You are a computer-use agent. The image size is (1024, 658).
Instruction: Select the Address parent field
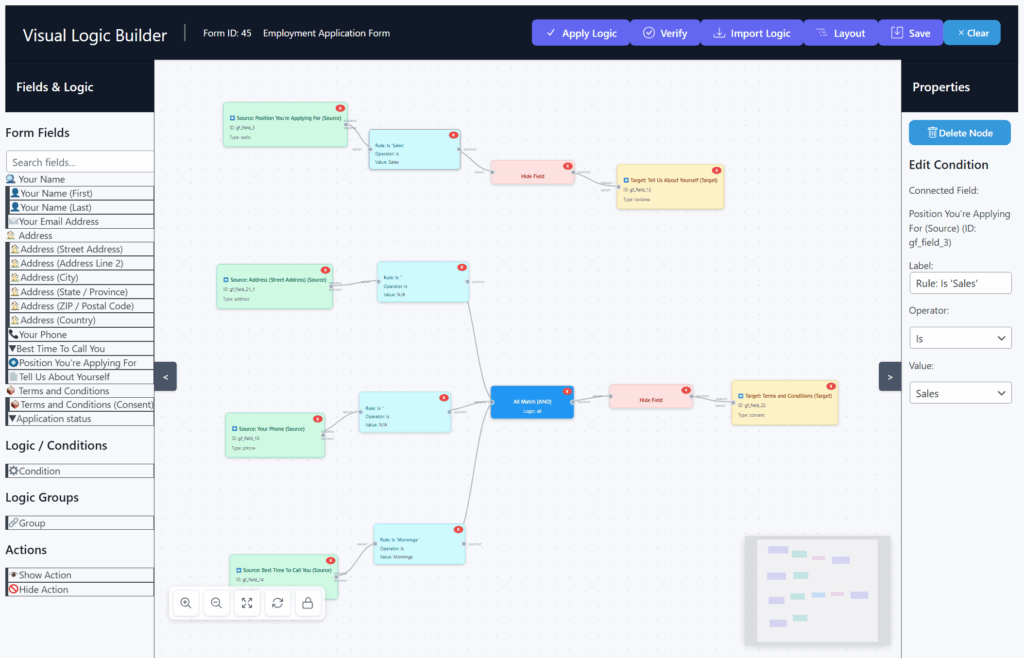pos(80,235)
